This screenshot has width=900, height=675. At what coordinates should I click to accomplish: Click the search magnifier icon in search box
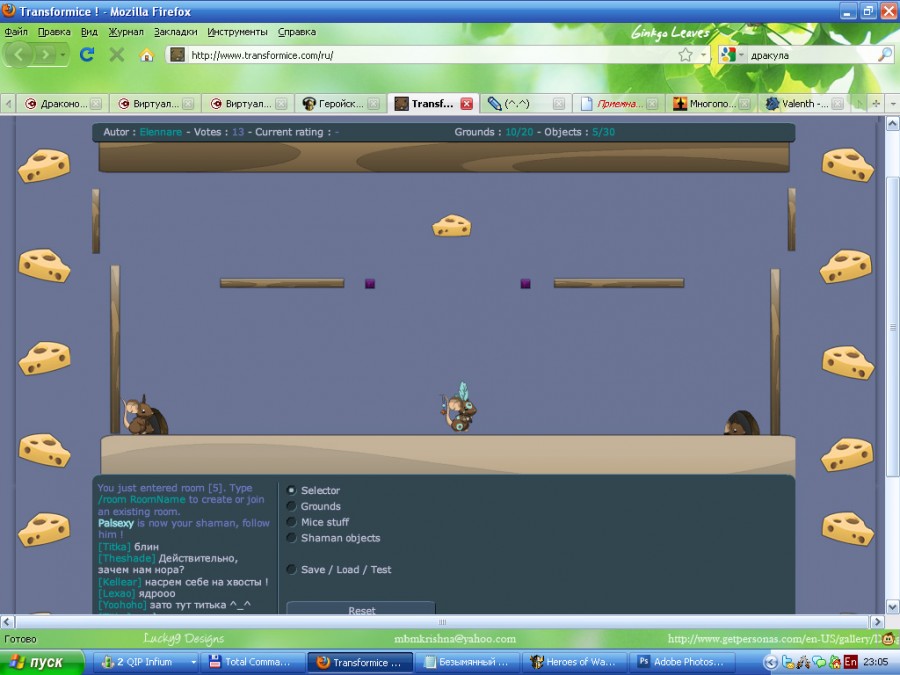tap(885, 55)
